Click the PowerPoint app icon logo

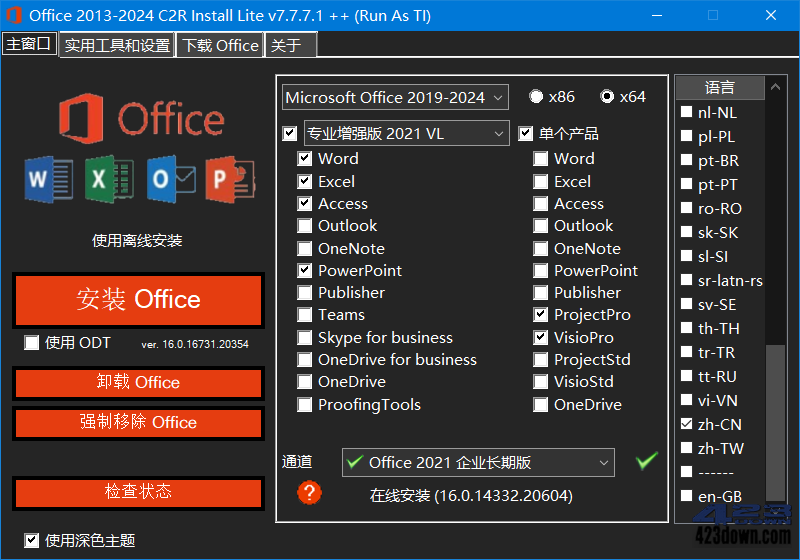(231, 180)
